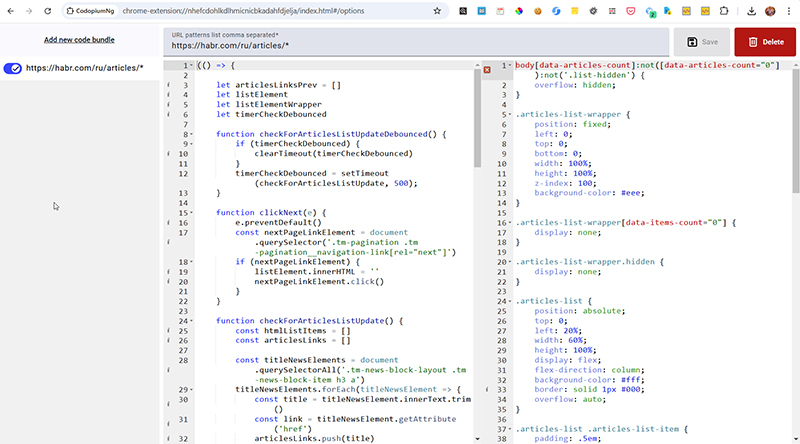The height and width of the screenshot is (444, 800).
Task: Bookmark this page with the star icon
Action: [x=437, y=11]
